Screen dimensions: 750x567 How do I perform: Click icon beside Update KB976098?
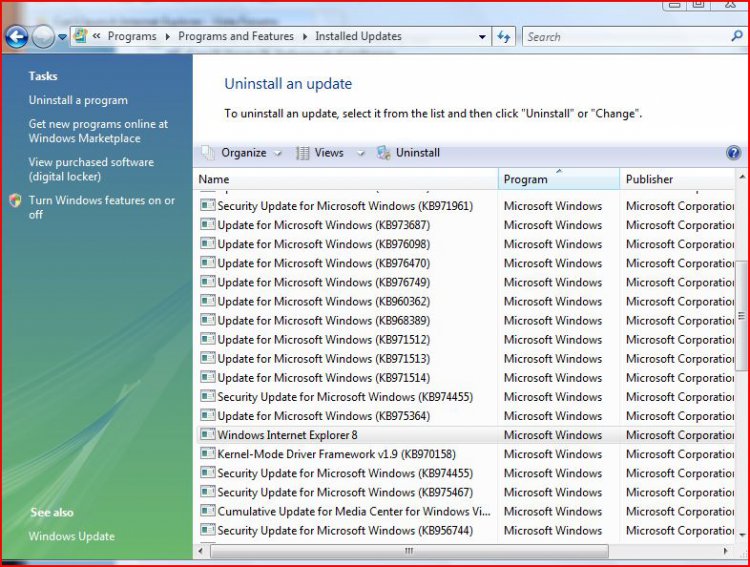(x=208, y=244)
